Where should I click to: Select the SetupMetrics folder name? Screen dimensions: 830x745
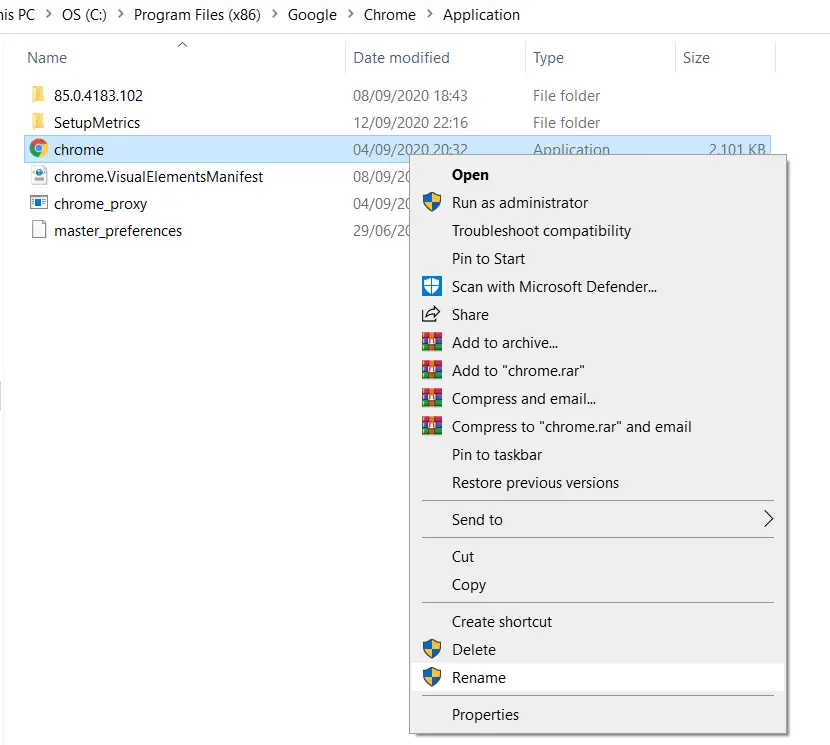pos(97,123)
